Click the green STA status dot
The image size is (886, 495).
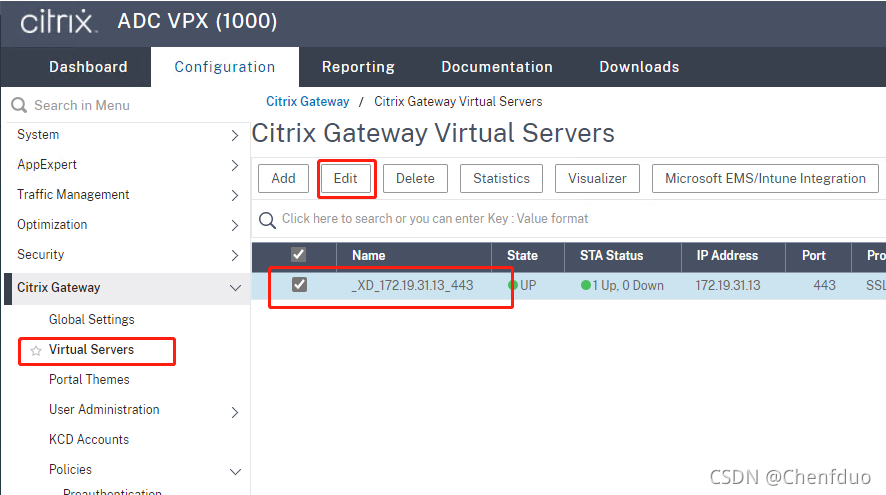click(x=586, y=285)
